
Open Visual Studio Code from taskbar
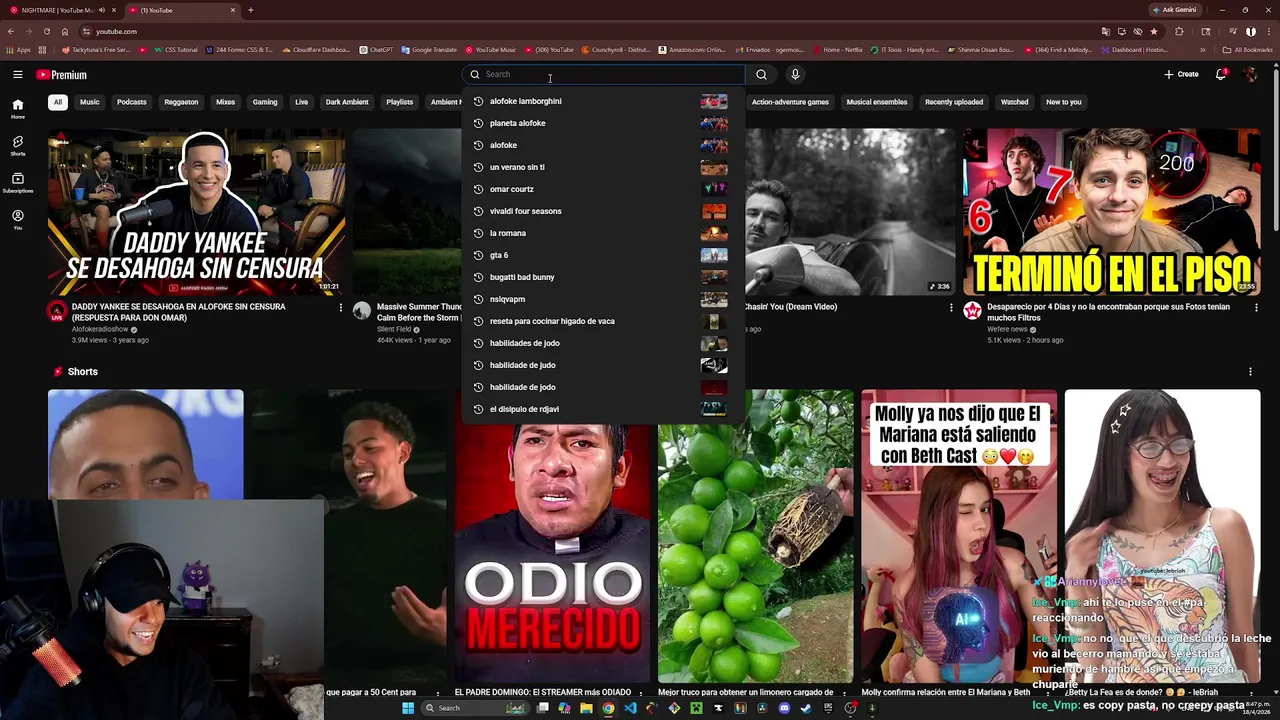[x=630, y=708]
